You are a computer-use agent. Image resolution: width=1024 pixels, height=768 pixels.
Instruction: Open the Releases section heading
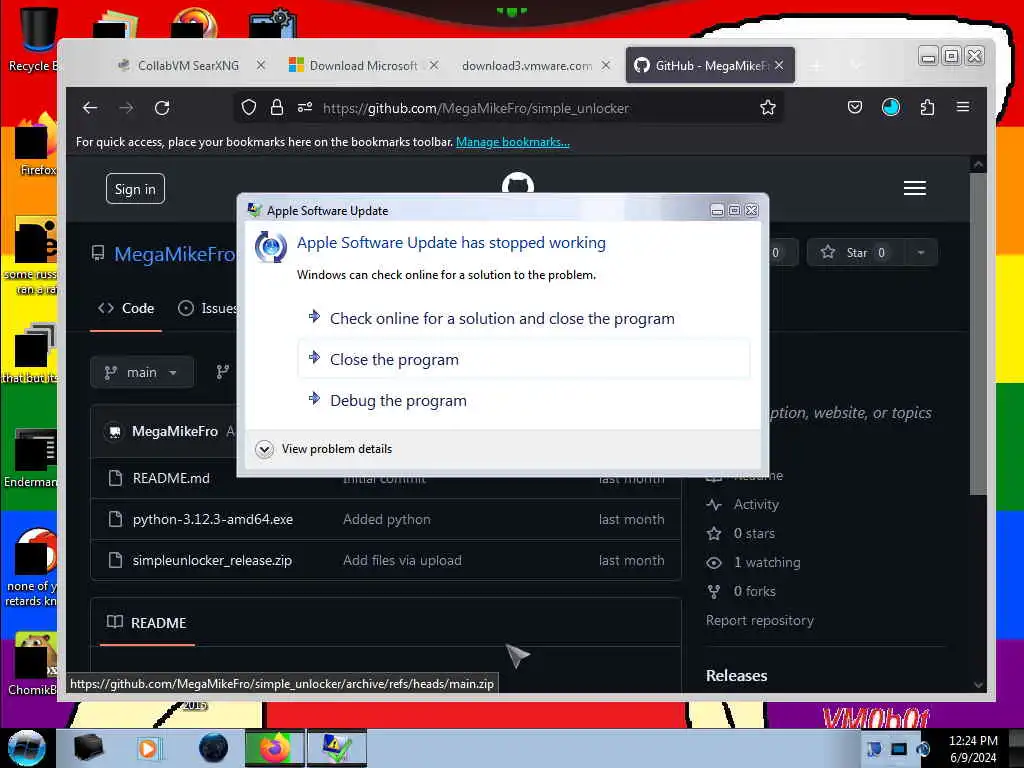click(x=736, y=676)
